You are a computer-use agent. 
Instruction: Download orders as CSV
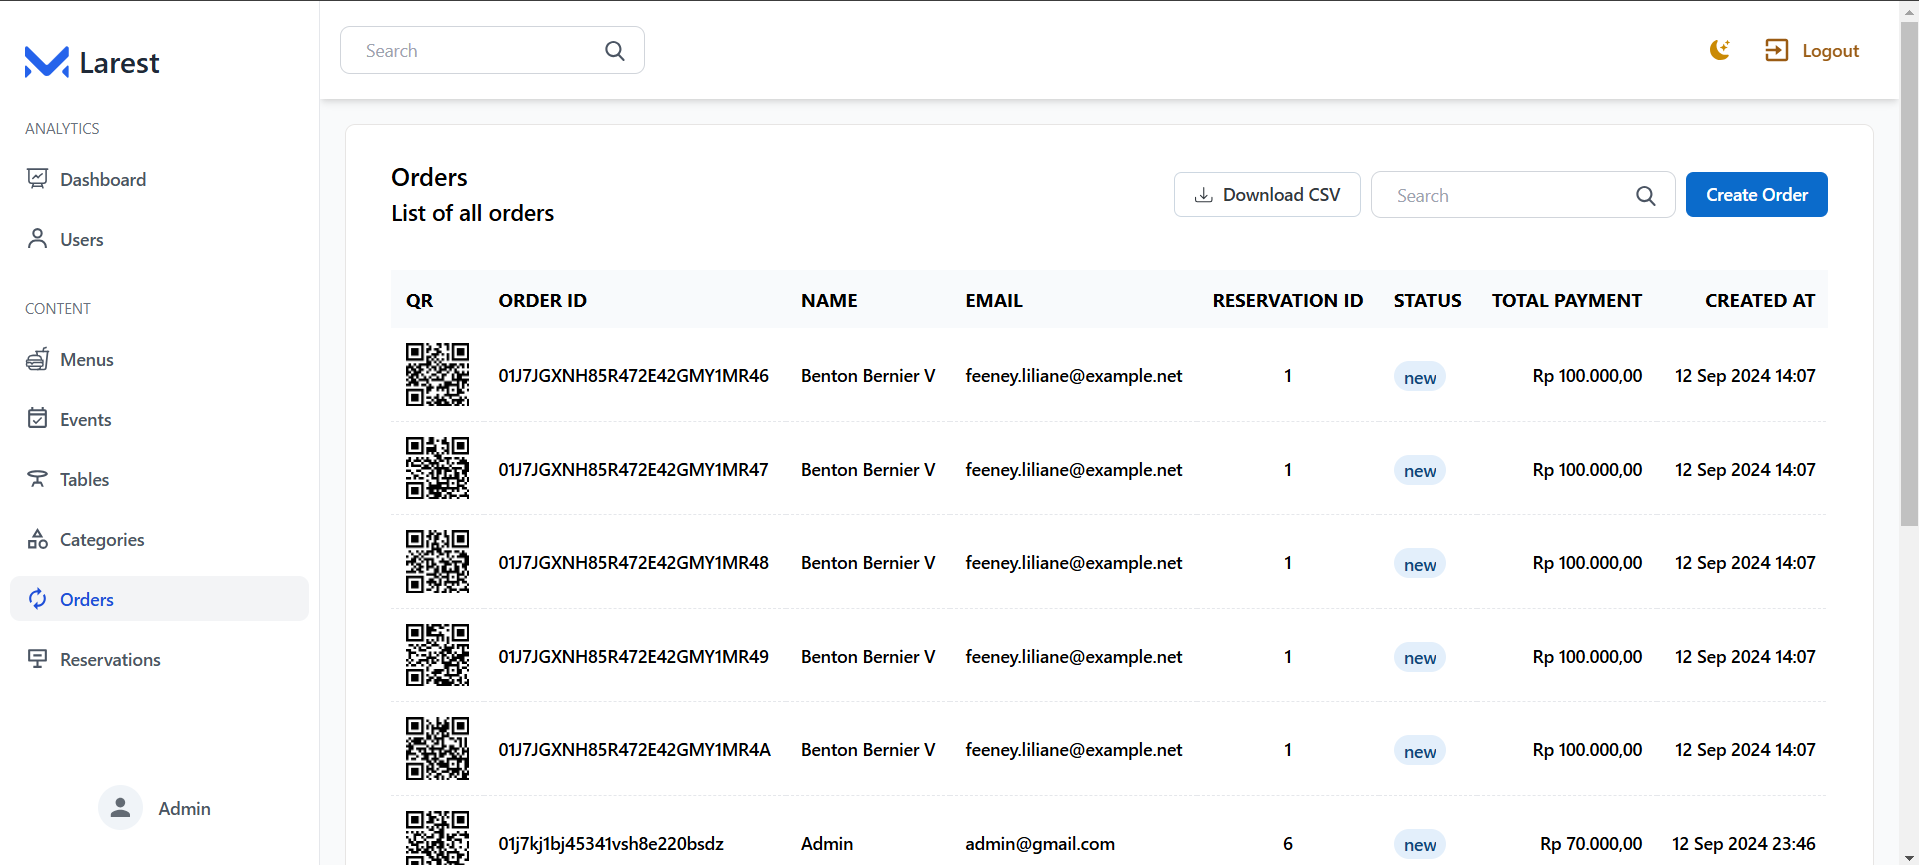[x=1266, y=195]
